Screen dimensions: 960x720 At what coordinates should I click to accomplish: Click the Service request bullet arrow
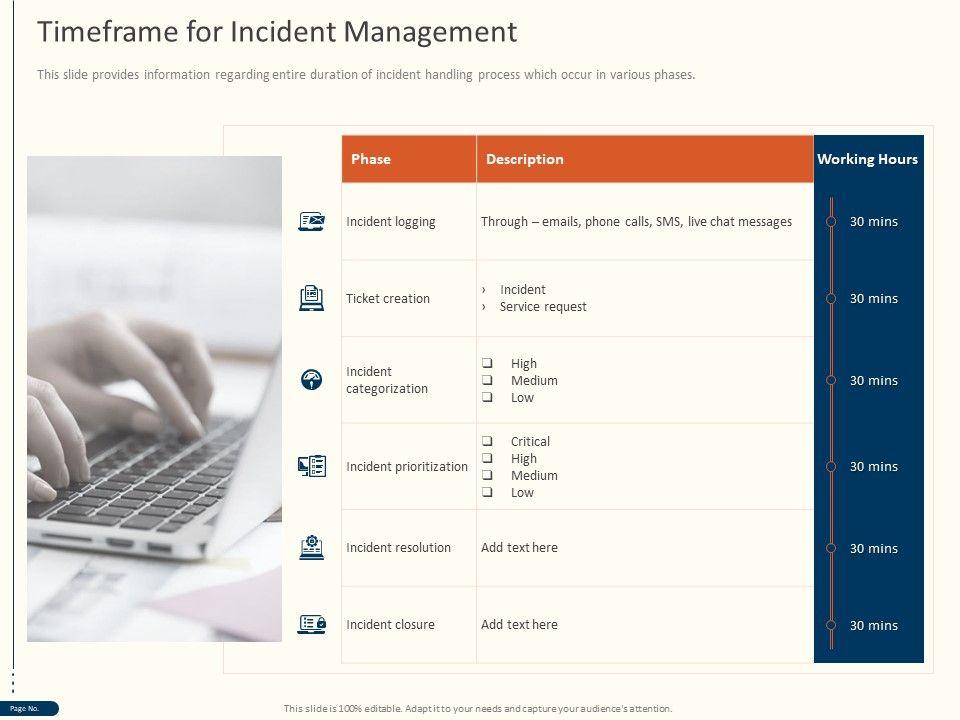coord(484,307)
